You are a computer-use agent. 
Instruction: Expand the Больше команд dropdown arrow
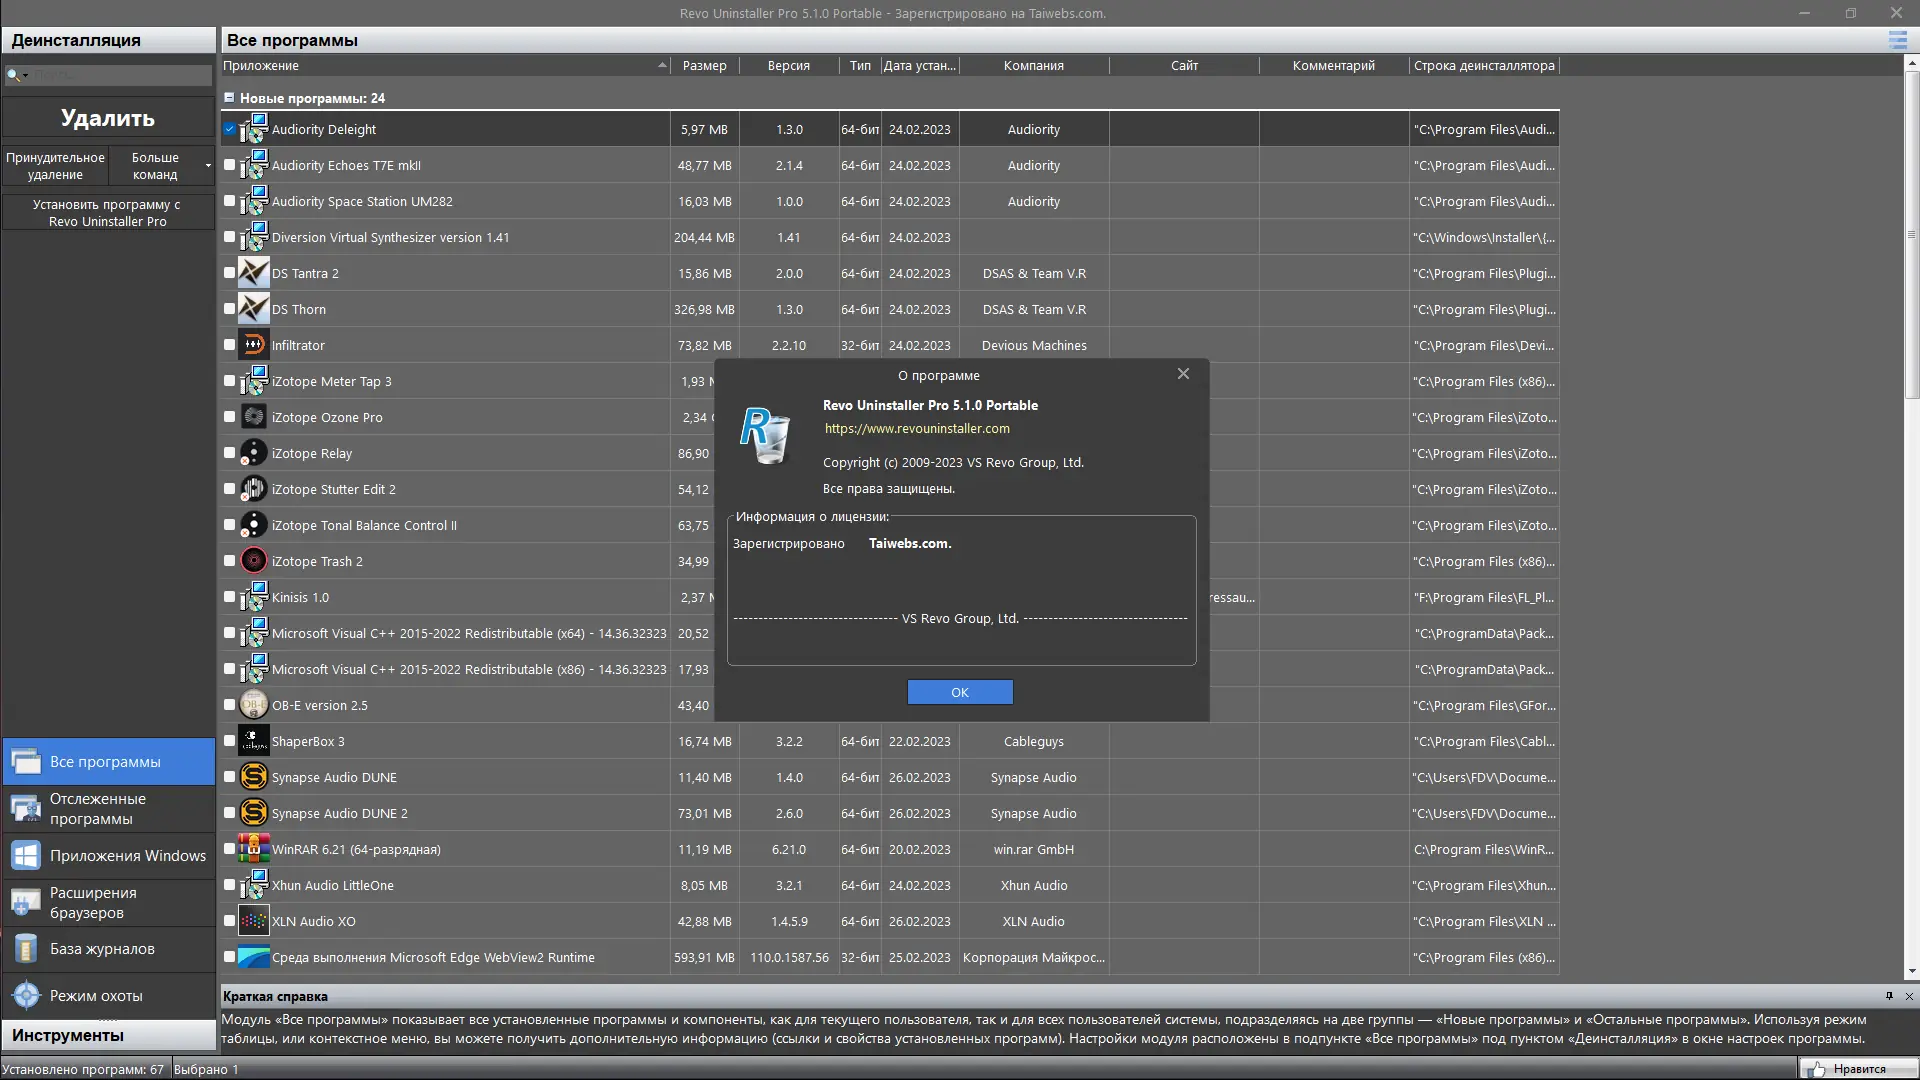pos(208,166)
